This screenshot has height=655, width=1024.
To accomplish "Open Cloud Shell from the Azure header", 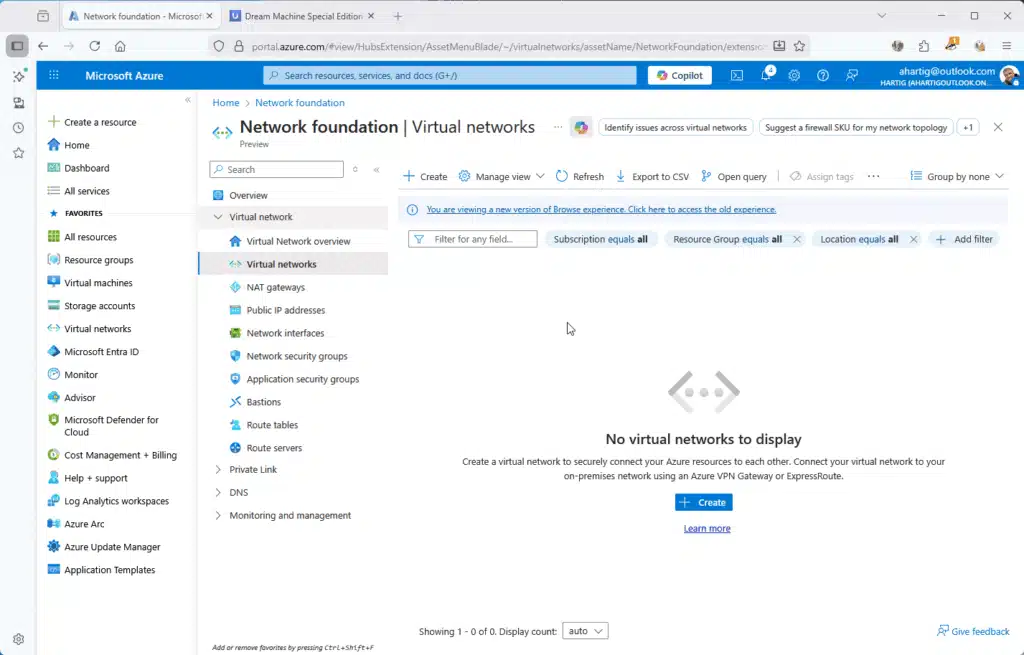I will coord(737,76).
